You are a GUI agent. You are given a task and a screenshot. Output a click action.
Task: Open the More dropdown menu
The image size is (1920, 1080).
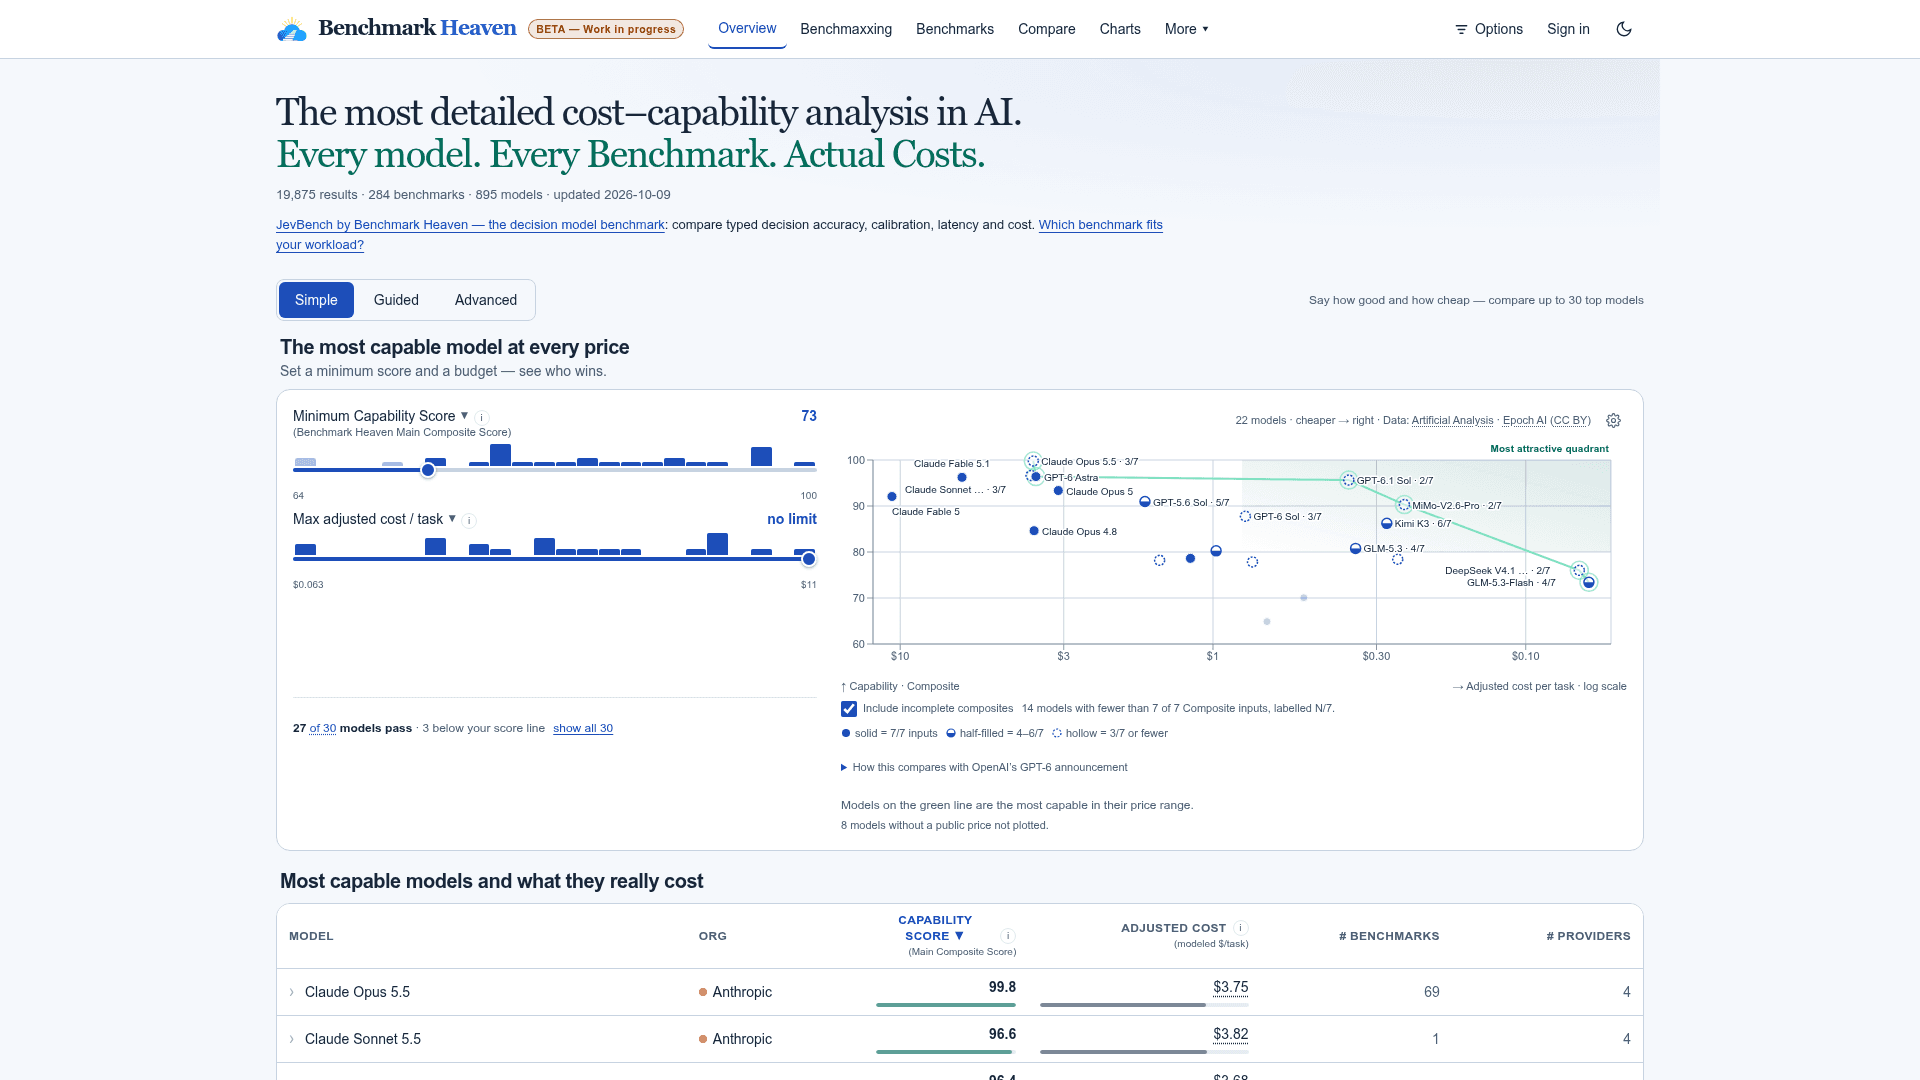[x=1187, y=29]
